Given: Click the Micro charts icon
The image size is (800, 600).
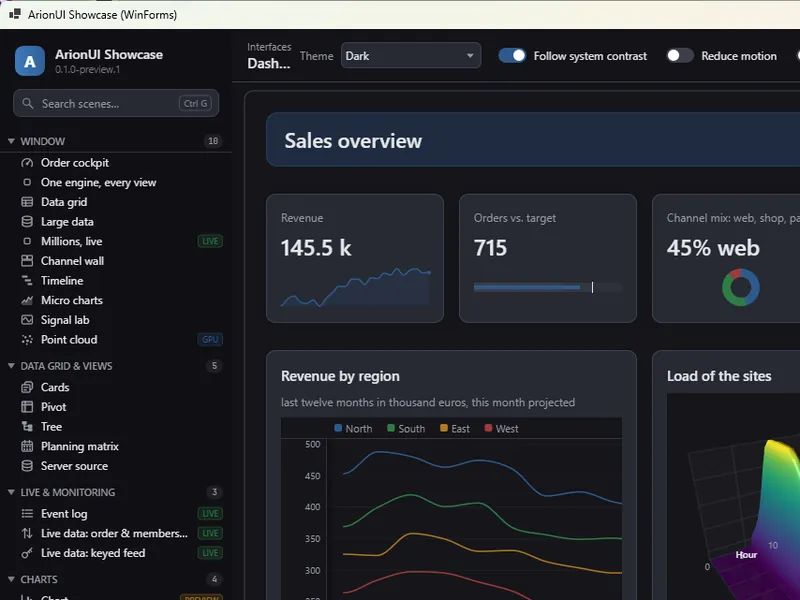Looking at the screenshot, I should tap(27, 301).
